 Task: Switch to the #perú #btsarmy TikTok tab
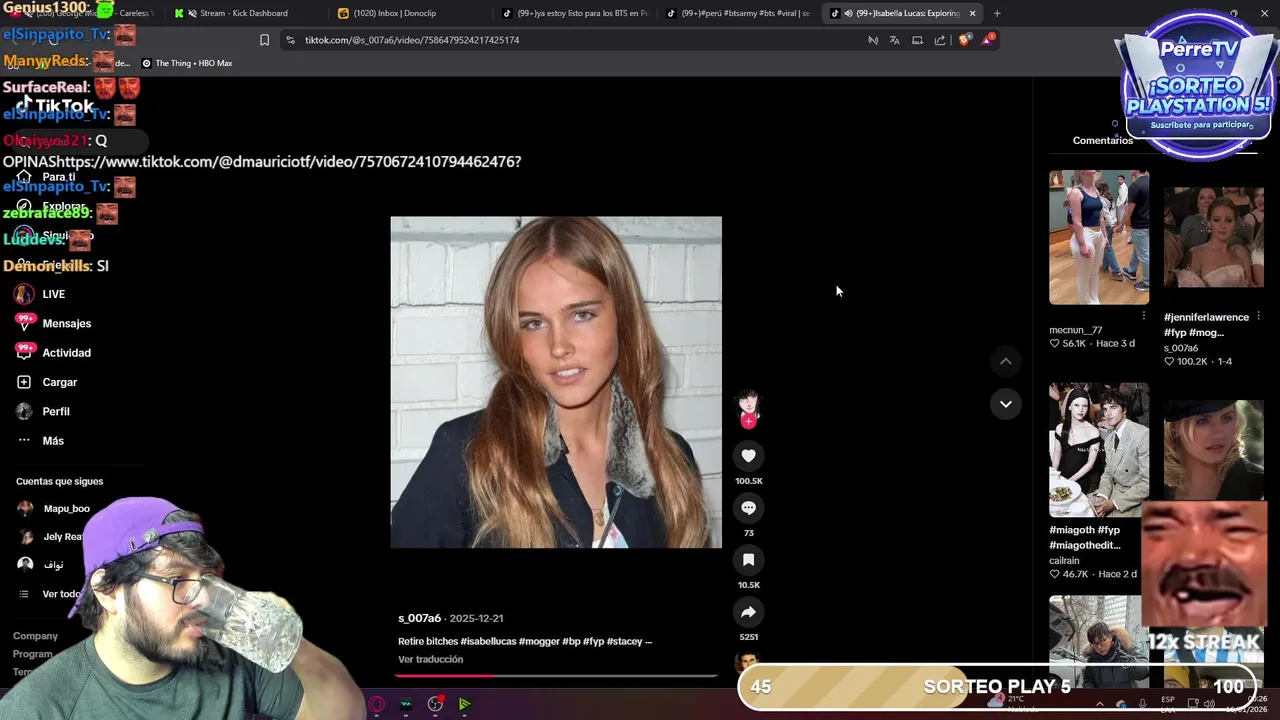click(738, 13)
